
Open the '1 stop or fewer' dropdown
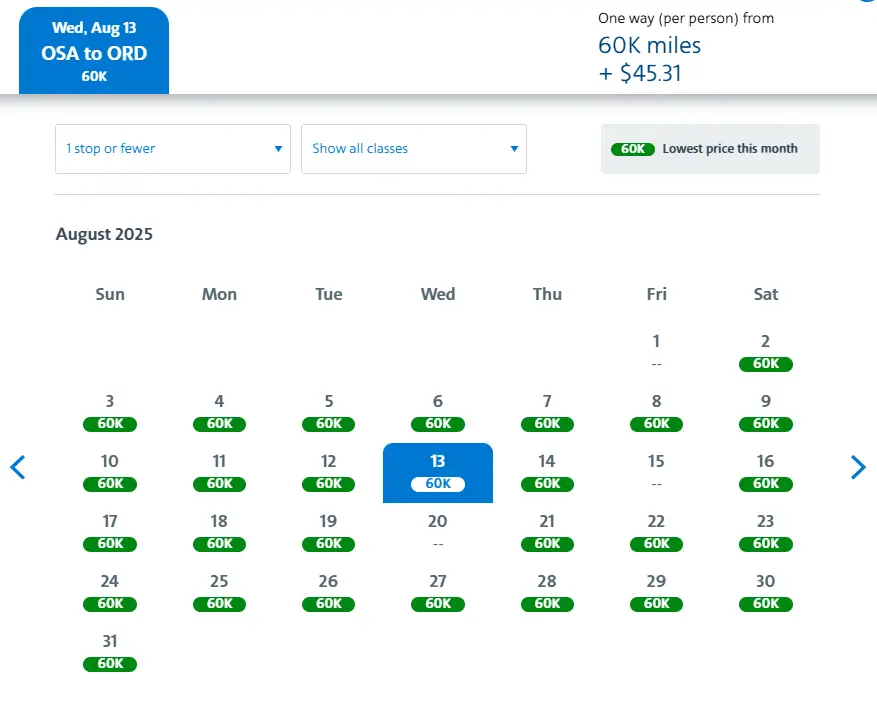click(173, 149)
